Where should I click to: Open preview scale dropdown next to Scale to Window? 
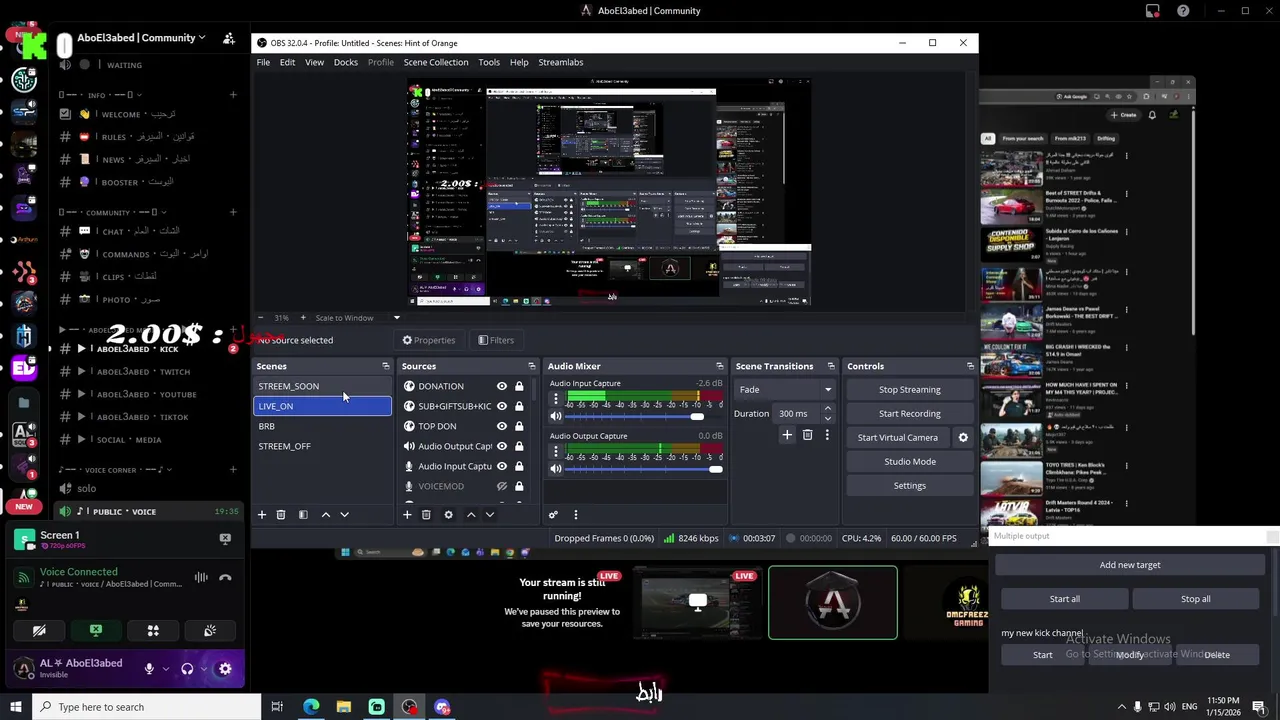(x=396, y=318)
